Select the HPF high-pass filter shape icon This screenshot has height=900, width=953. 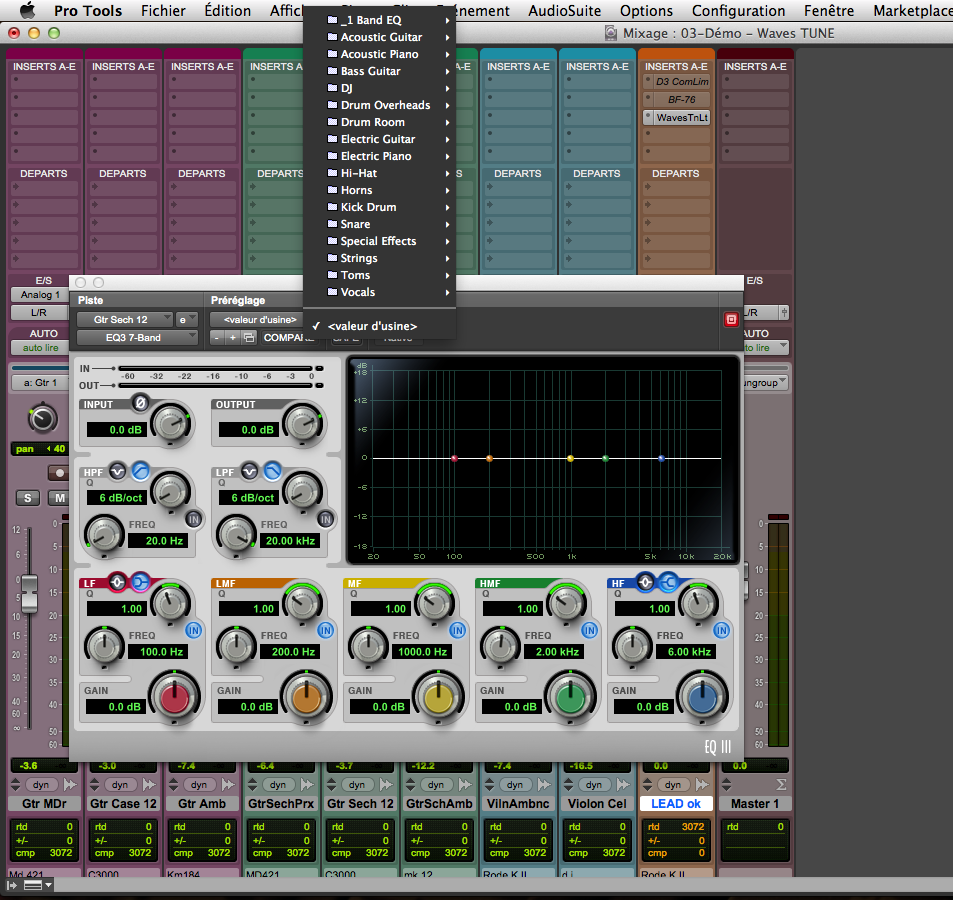(x=140, y=471)
